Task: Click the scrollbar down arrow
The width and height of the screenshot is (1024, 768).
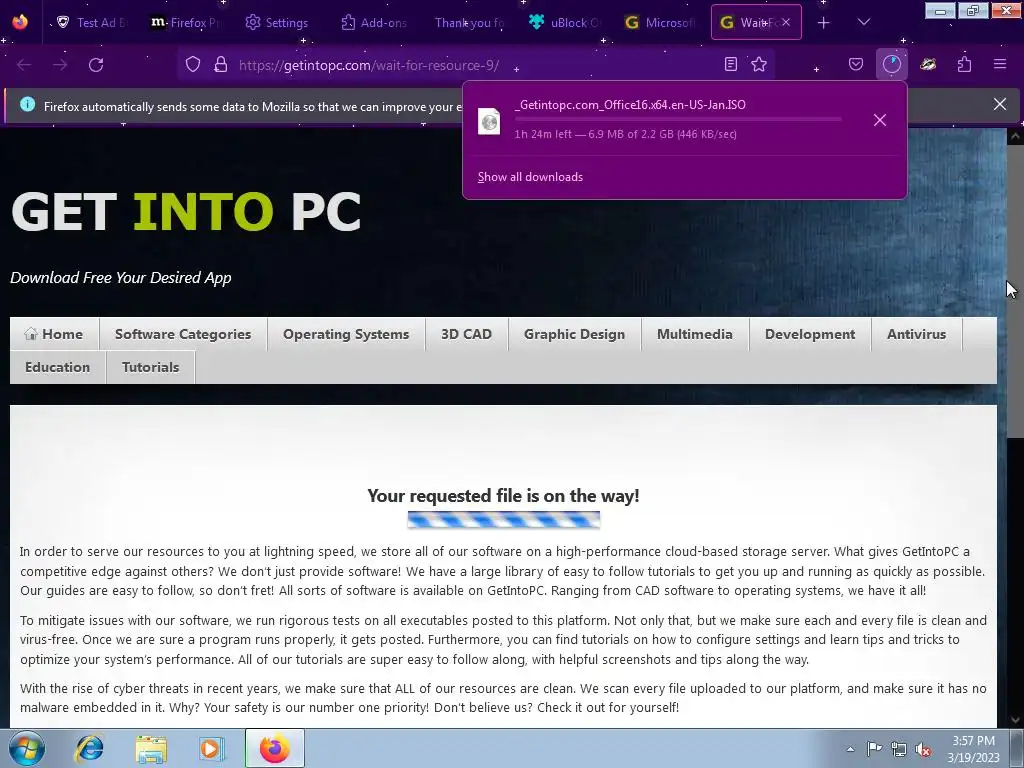Action: (x=1015, y=720)
